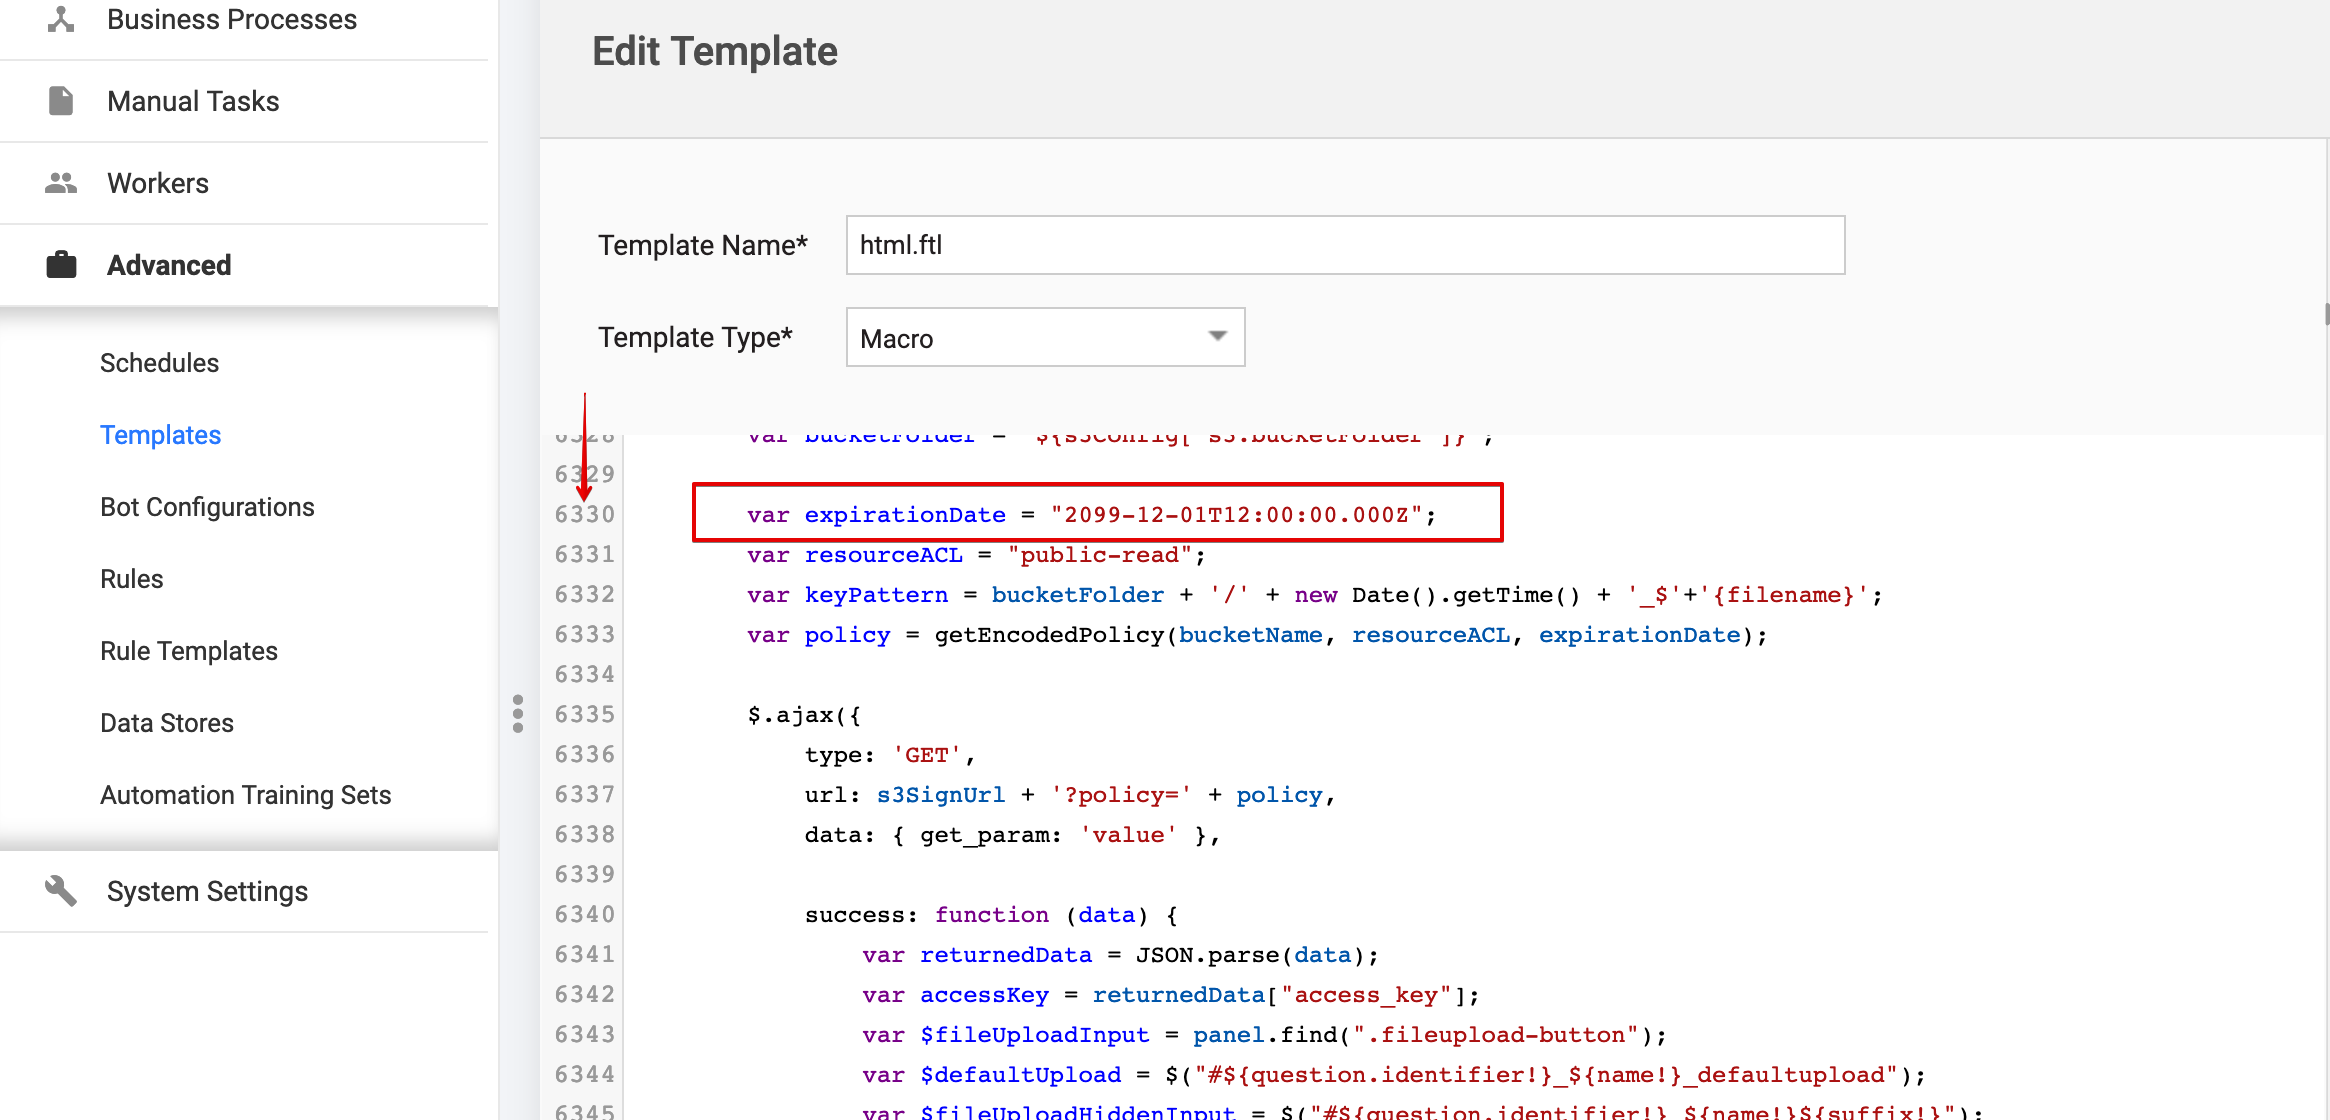Click keyPattern variable on line 6332
The width and height of the screenshot is (2330, 1120).
pyautogui.click(x=876, y=594)
